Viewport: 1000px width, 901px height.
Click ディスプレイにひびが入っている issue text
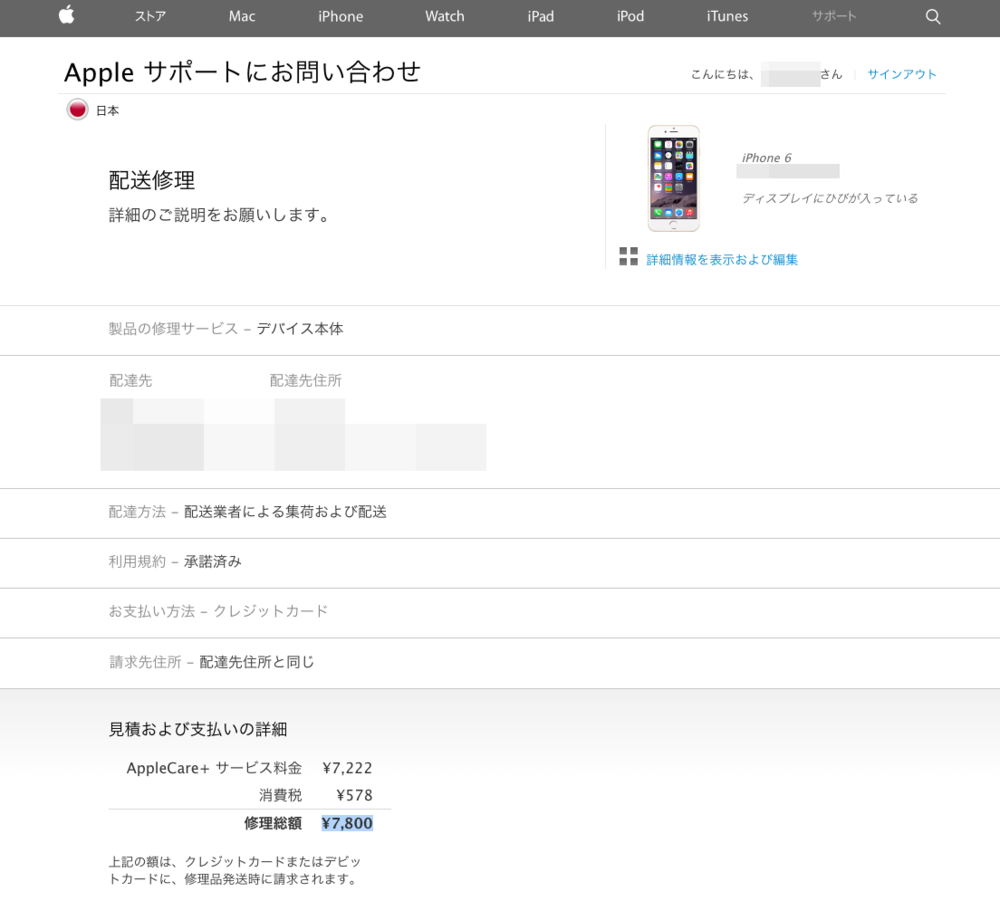click(x=830, y=198)
